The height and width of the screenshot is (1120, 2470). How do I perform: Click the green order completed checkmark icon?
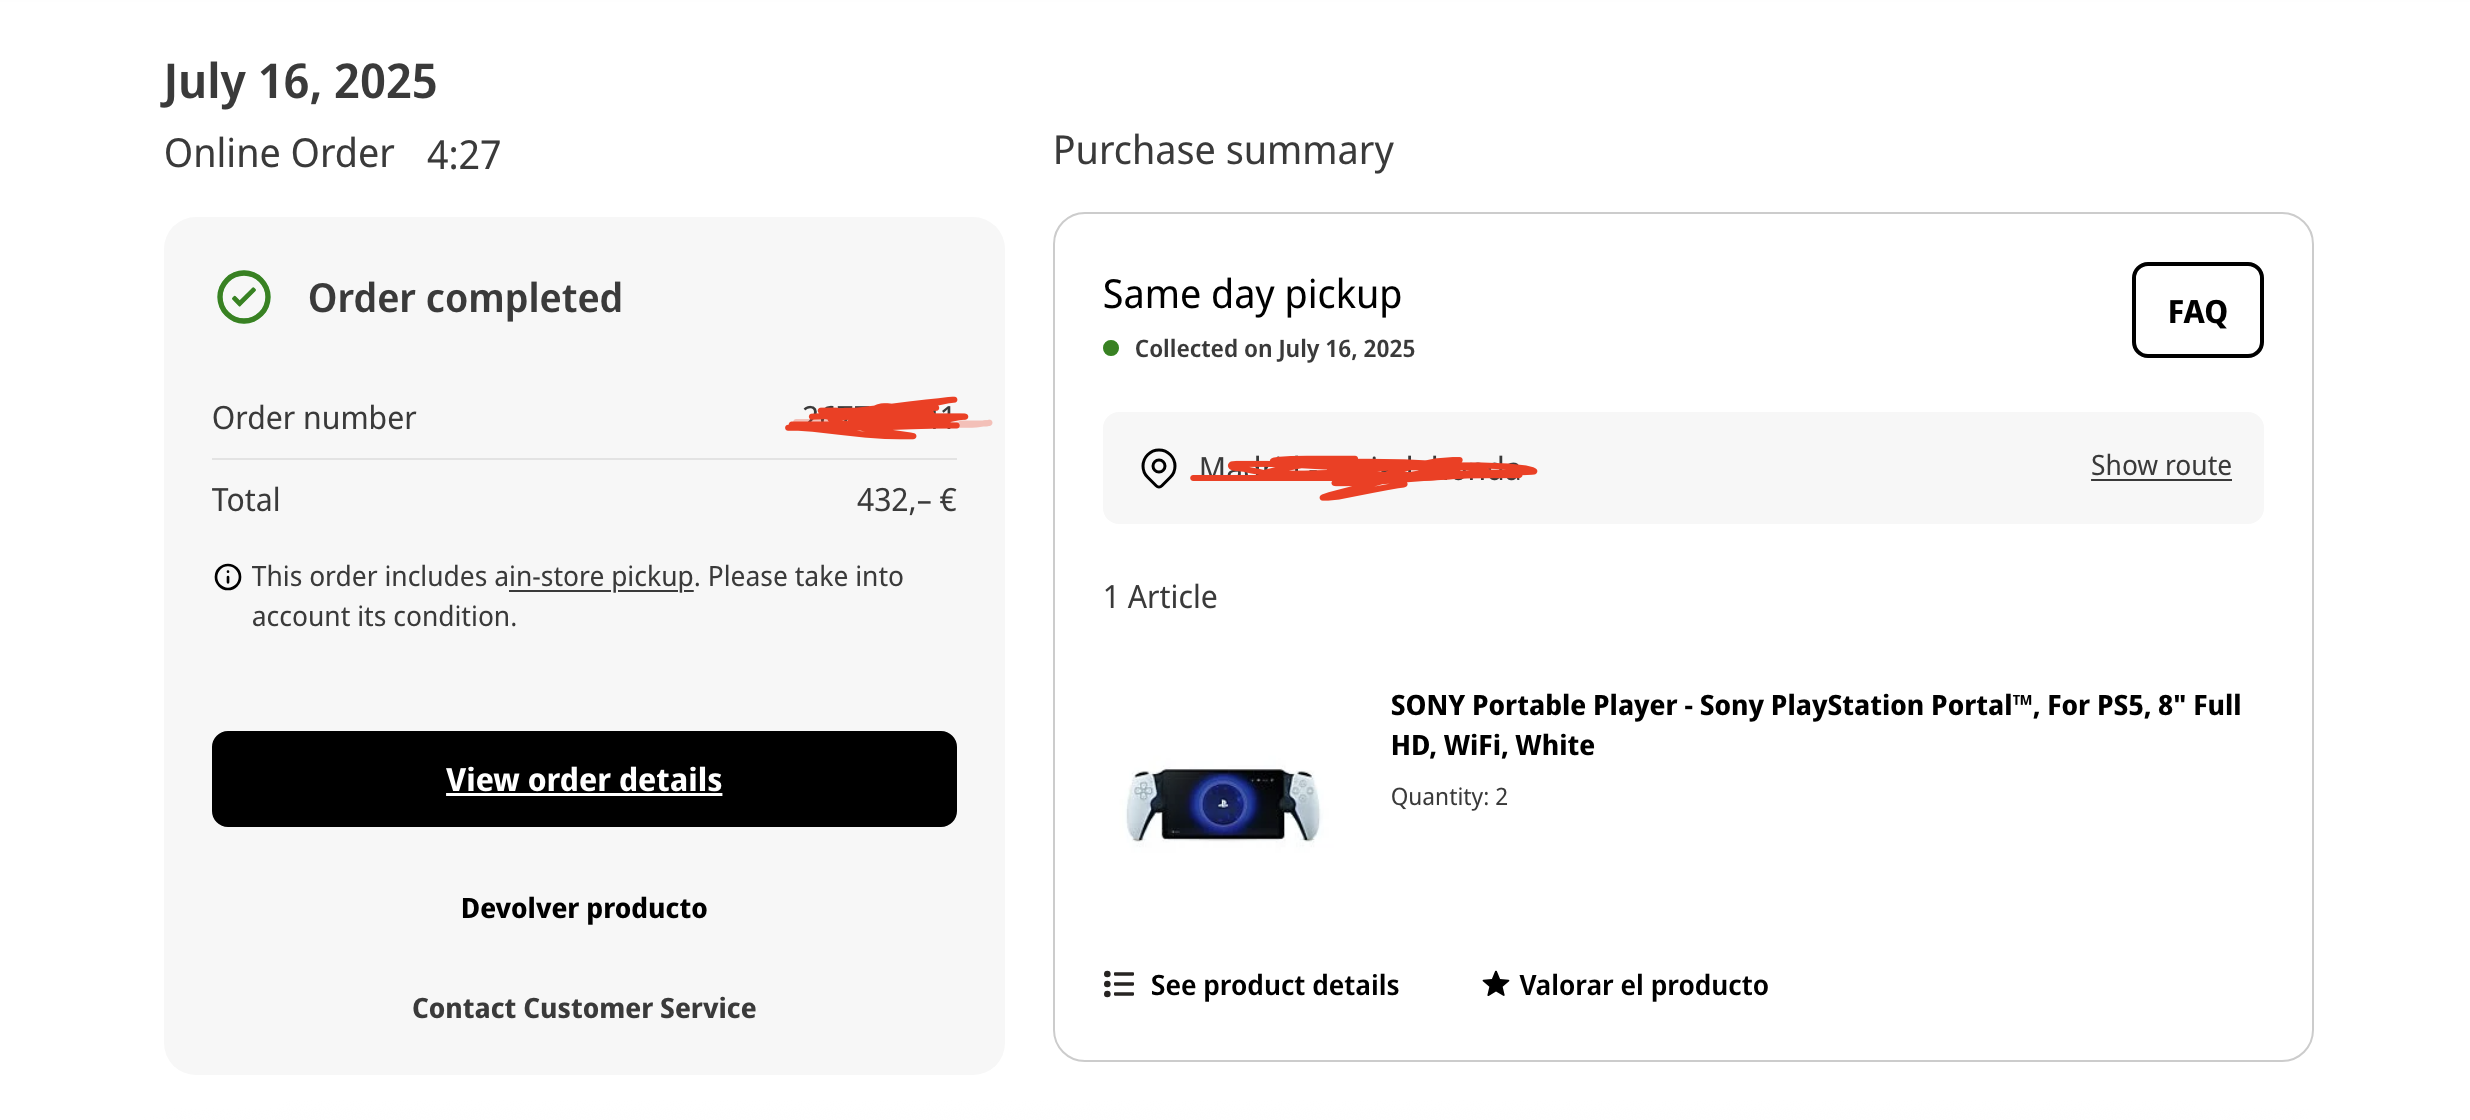click(x=244, y=297)
